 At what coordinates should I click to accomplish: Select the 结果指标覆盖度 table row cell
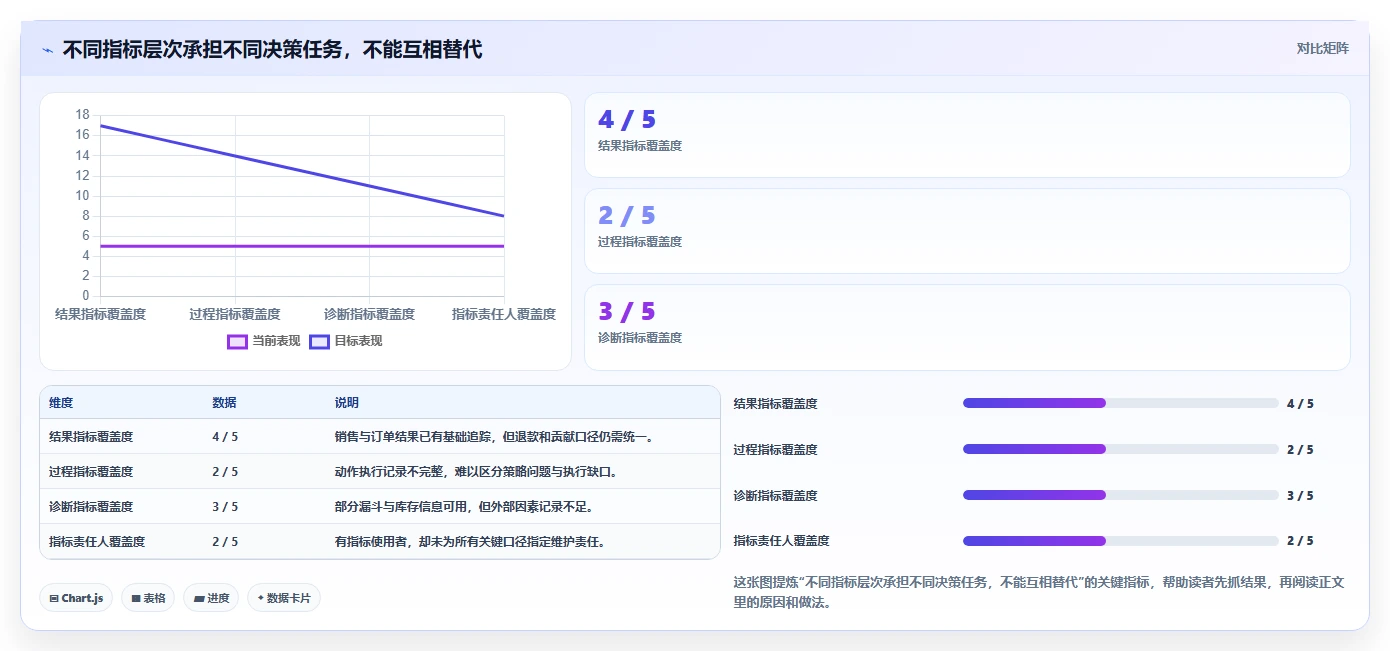[91, 437]
